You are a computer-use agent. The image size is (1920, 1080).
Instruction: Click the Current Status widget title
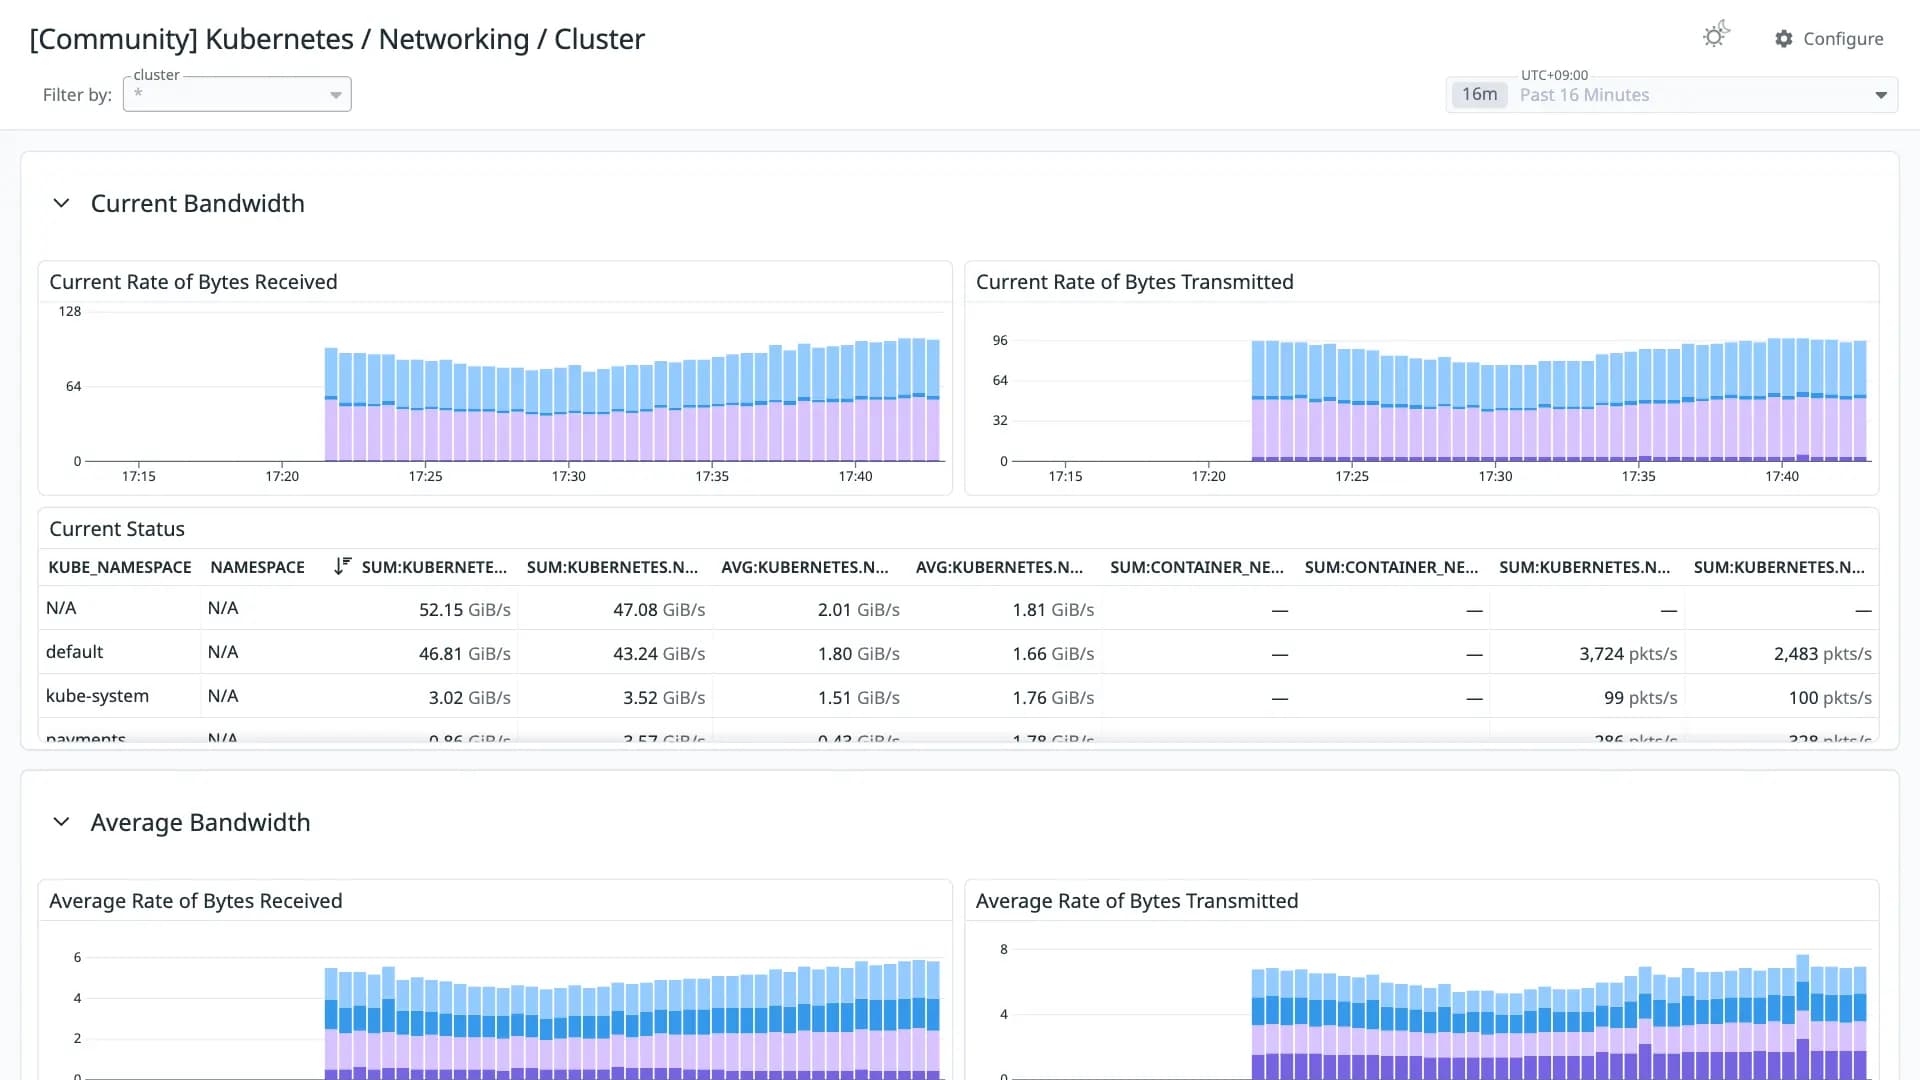(117, 529)
